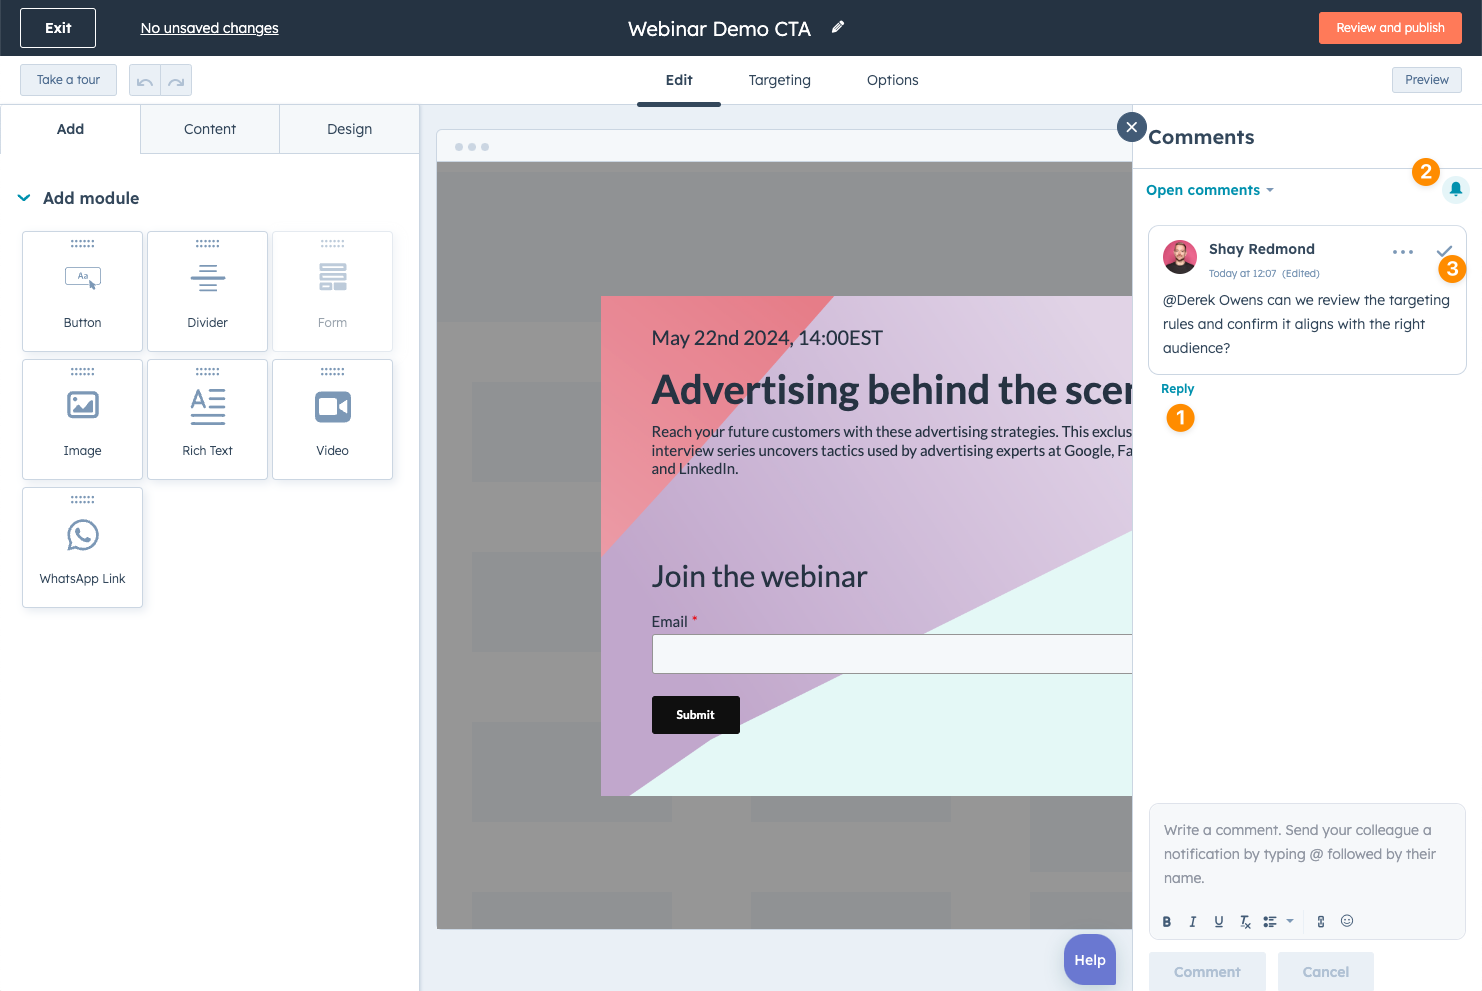Click the comment notifications bell icon
The width and height of the screenshot is (1482, 991).
pyautogui.click(x=1455, y=189)
